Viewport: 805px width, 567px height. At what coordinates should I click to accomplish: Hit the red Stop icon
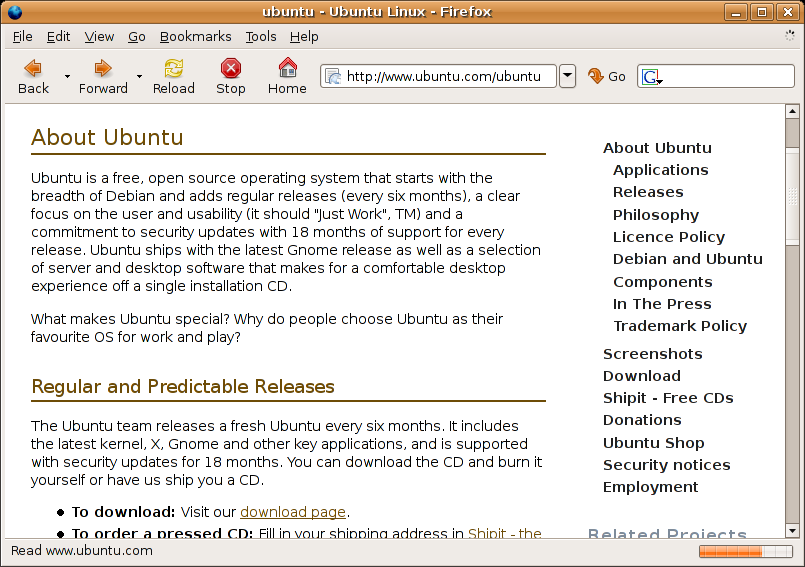coord(231,68)
